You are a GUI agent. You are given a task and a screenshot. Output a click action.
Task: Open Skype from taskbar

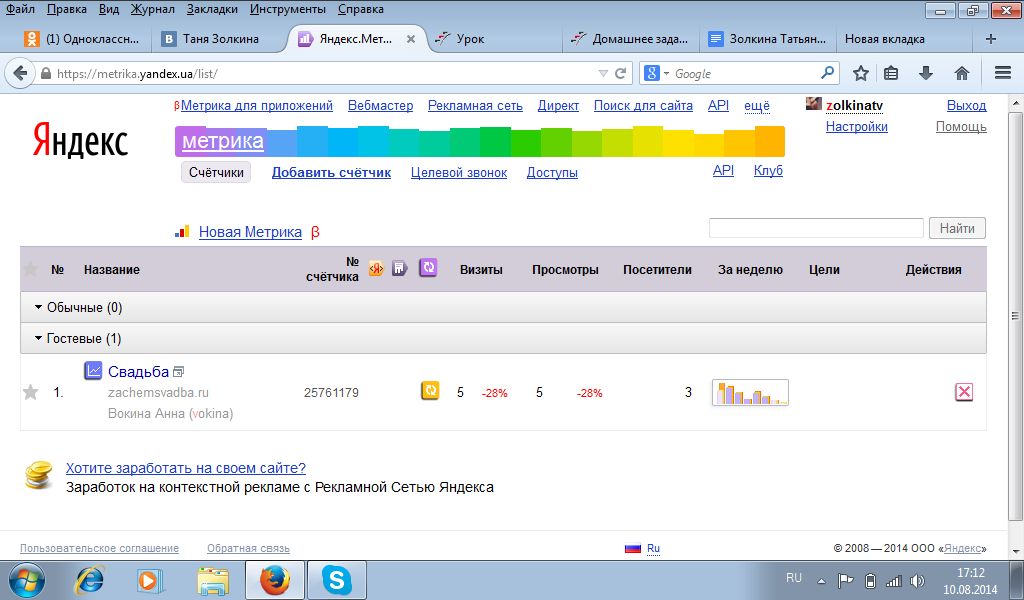pos(336,580)
